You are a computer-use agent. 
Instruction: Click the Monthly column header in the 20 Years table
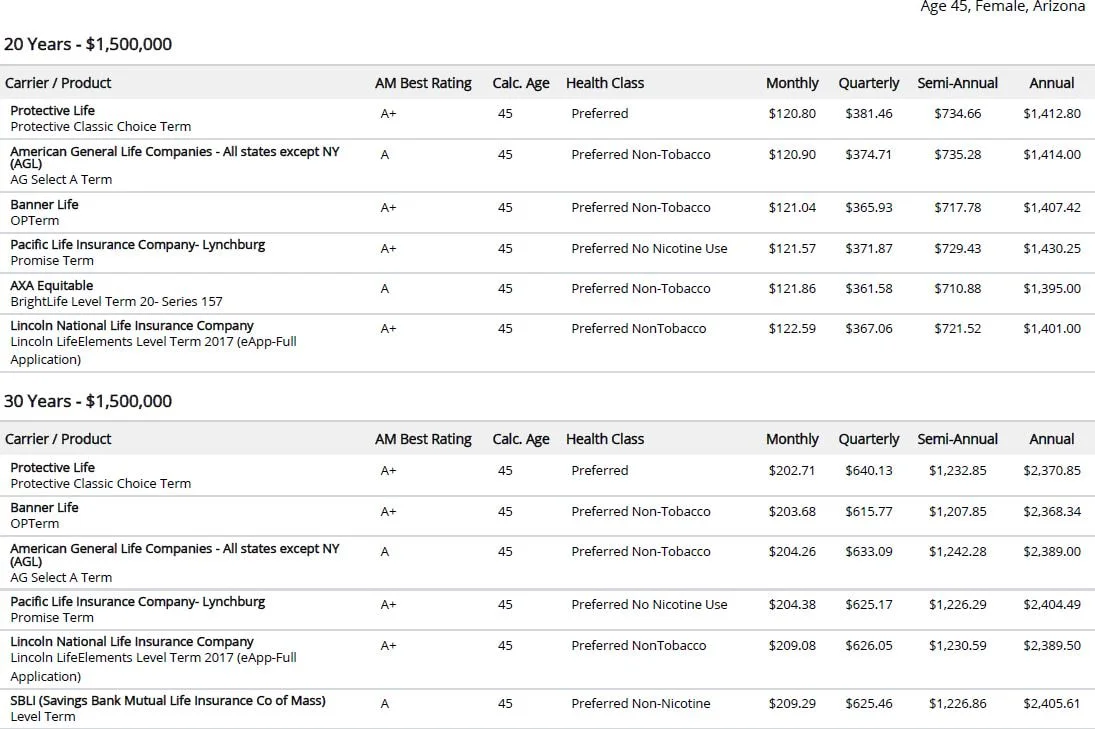click(792, 83)
